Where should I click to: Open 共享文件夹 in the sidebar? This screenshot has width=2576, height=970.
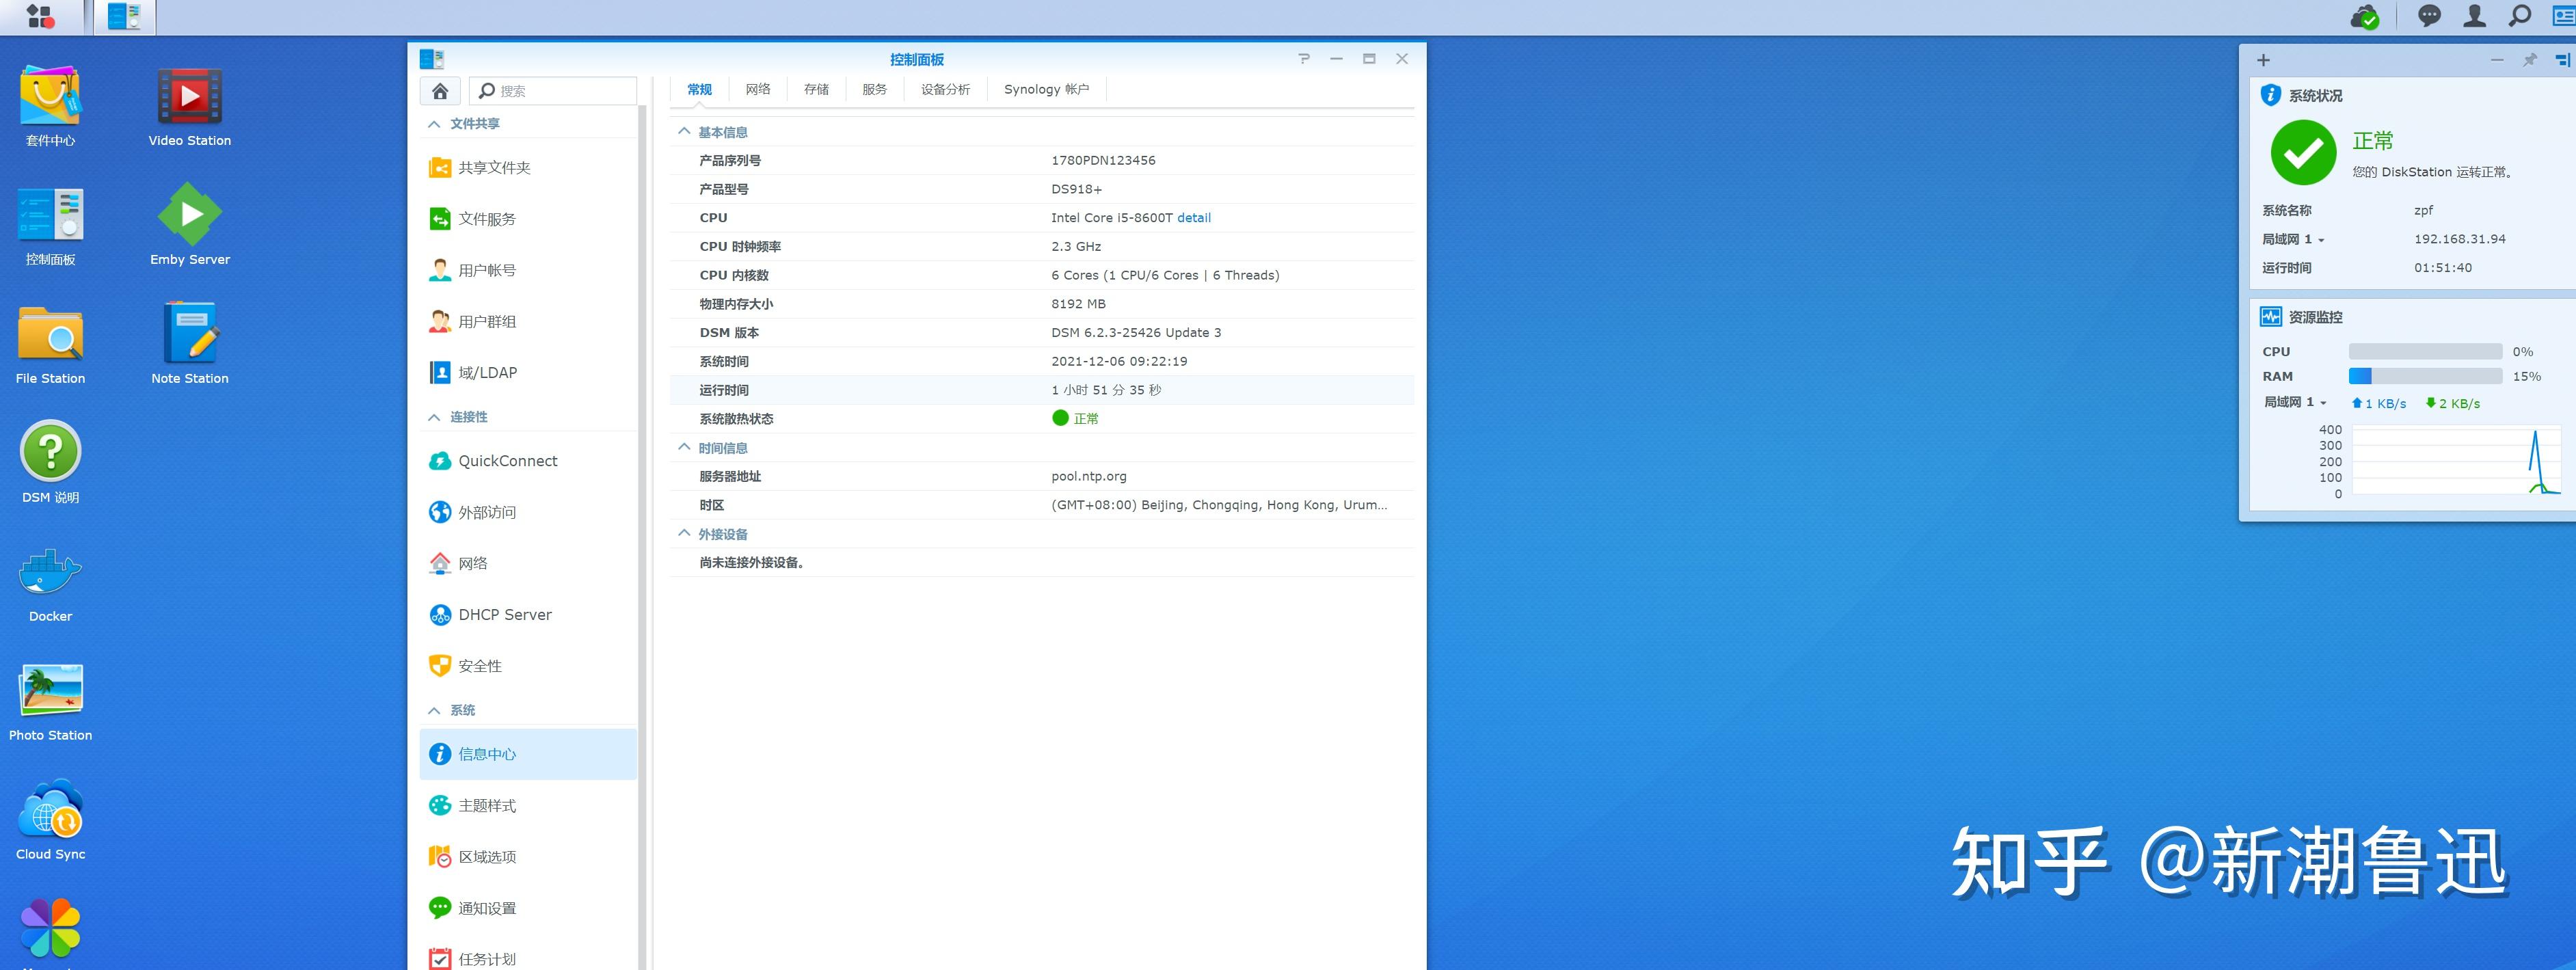tap(528, 168)
